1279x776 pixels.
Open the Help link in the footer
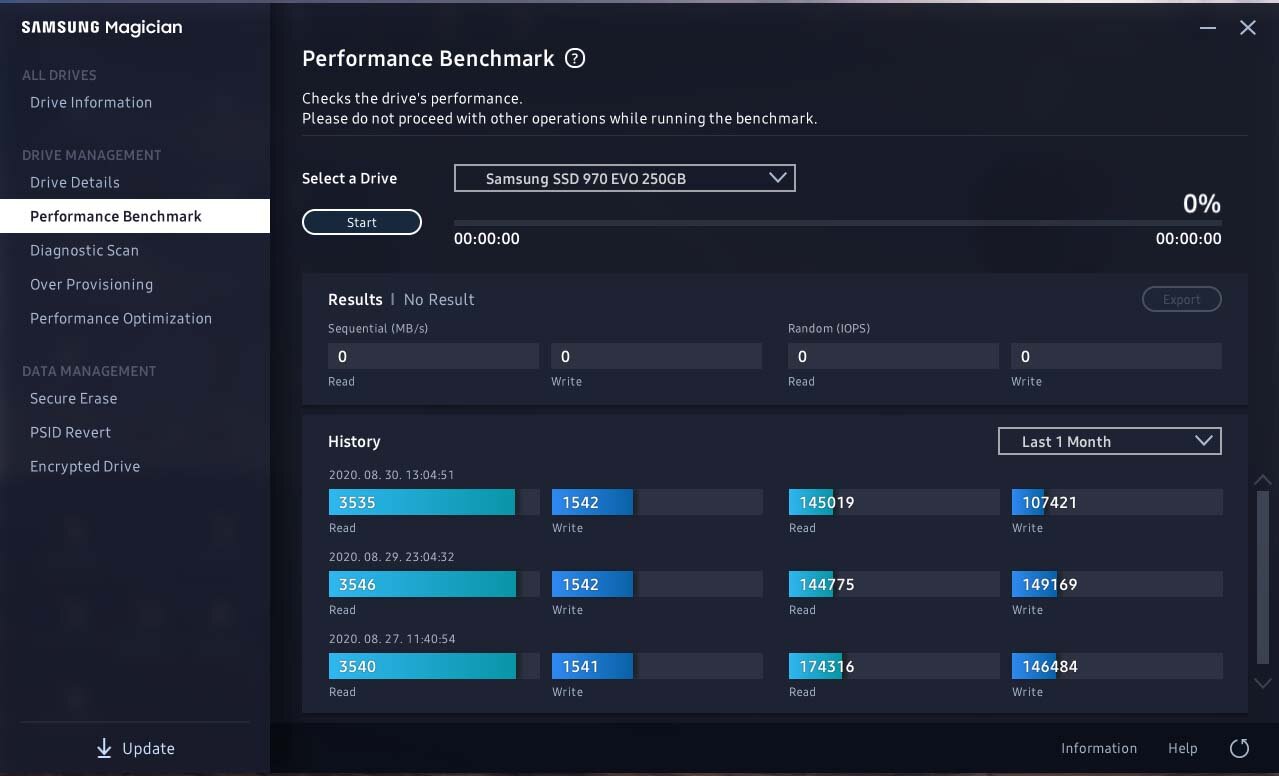point(1182,748)
